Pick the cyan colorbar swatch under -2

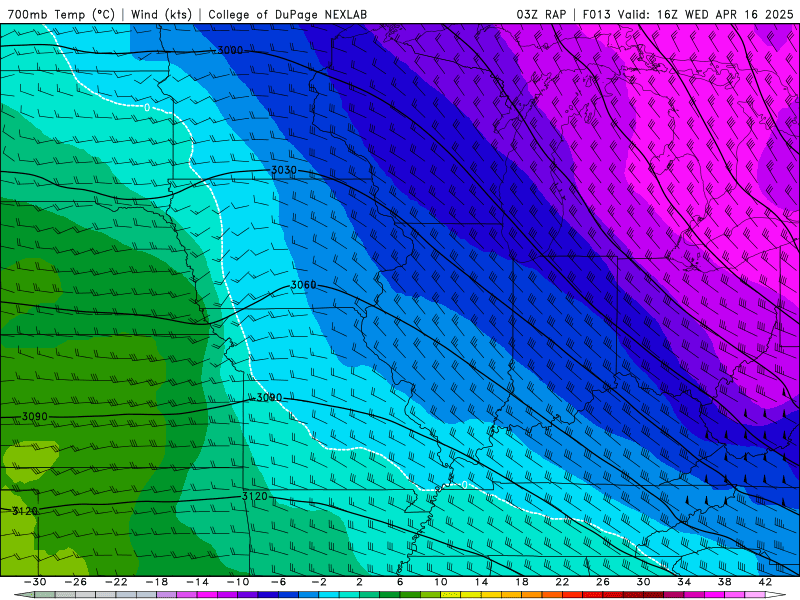[329, 595]
